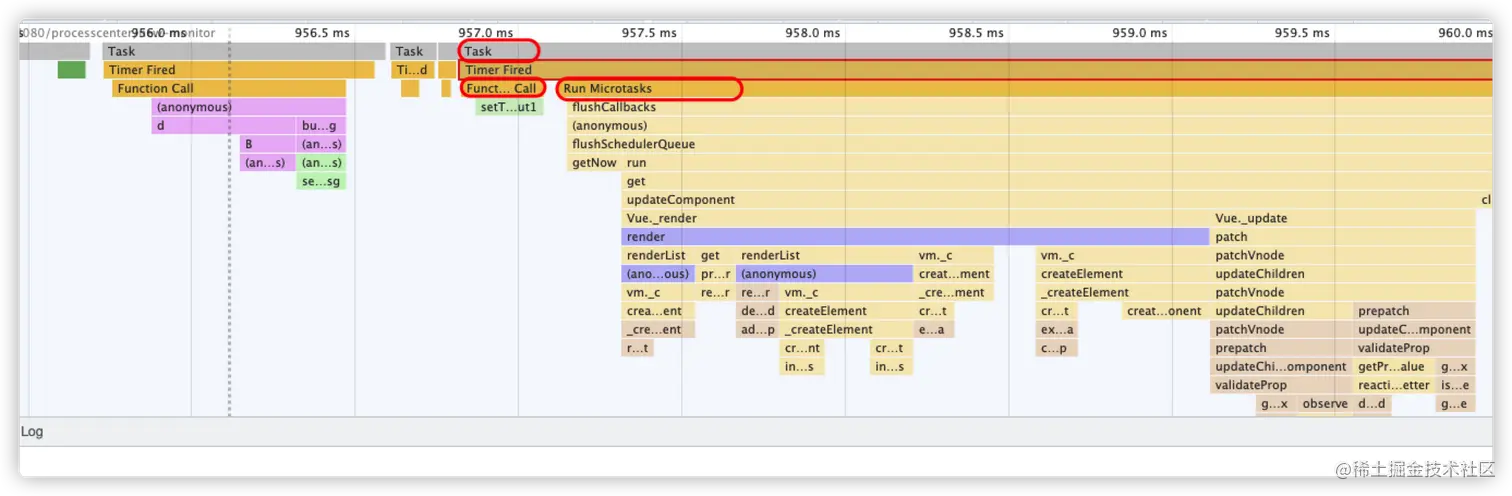Select the 'validateProp' block above getPr...alue
Viewport: 1512px width, 496px height.
[1414, 348]
